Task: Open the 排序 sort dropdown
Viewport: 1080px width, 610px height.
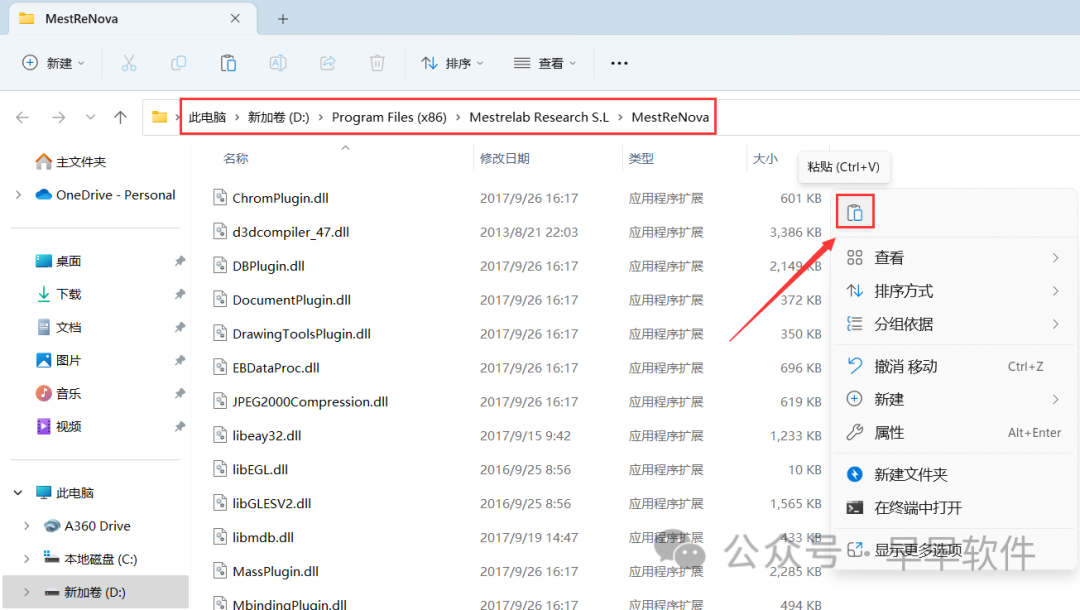Action: [452, 63]
